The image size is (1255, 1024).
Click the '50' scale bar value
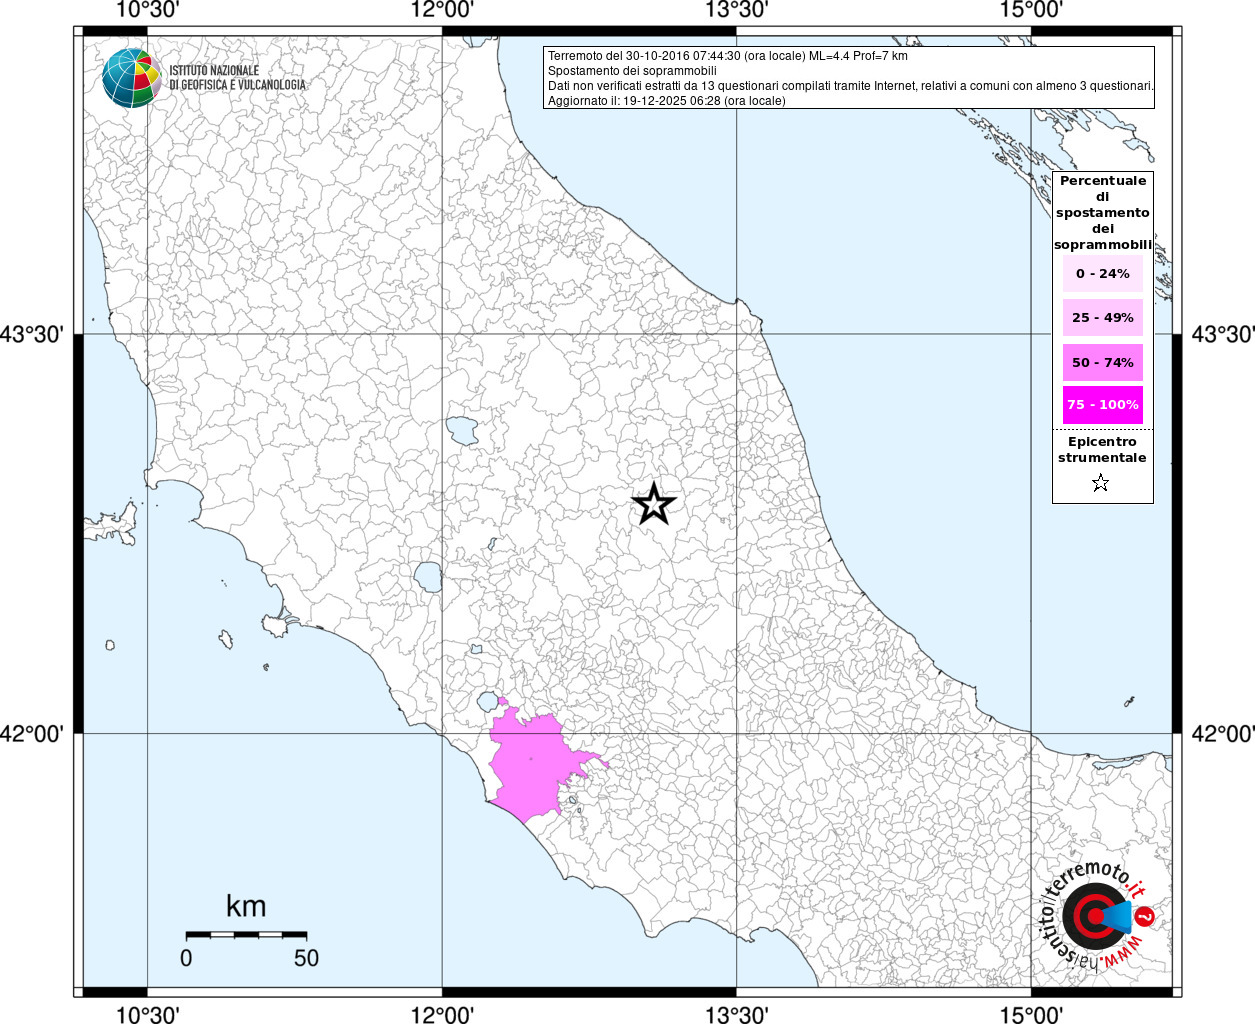click(x=306, y=958)
